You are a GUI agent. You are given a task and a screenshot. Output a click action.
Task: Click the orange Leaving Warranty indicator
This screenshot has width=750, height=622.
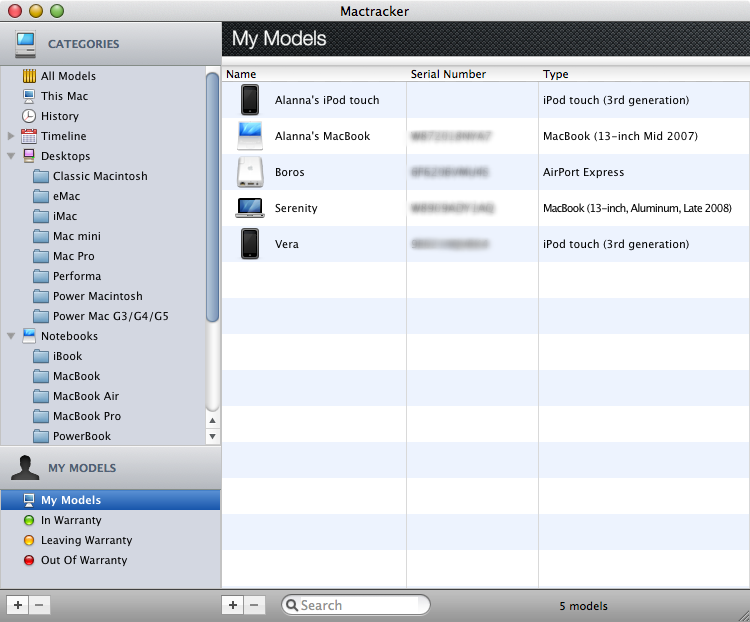[29, 540]
